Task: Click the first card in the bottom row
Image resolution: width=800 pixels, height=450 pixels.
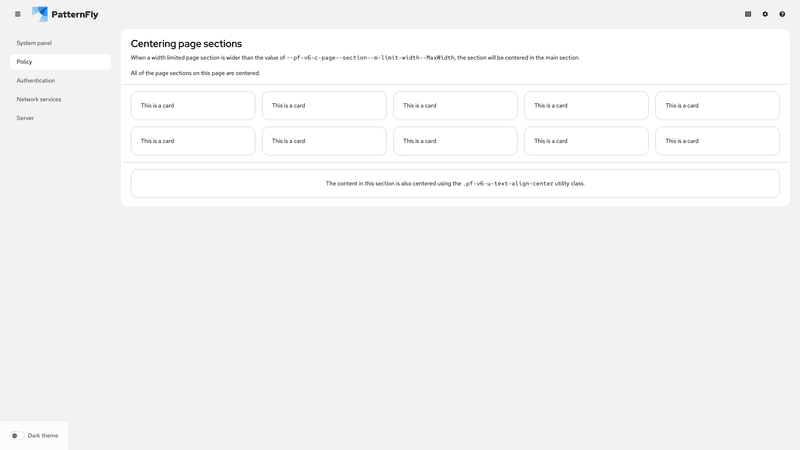Action: pyautogui.click(x=193, y=141)
